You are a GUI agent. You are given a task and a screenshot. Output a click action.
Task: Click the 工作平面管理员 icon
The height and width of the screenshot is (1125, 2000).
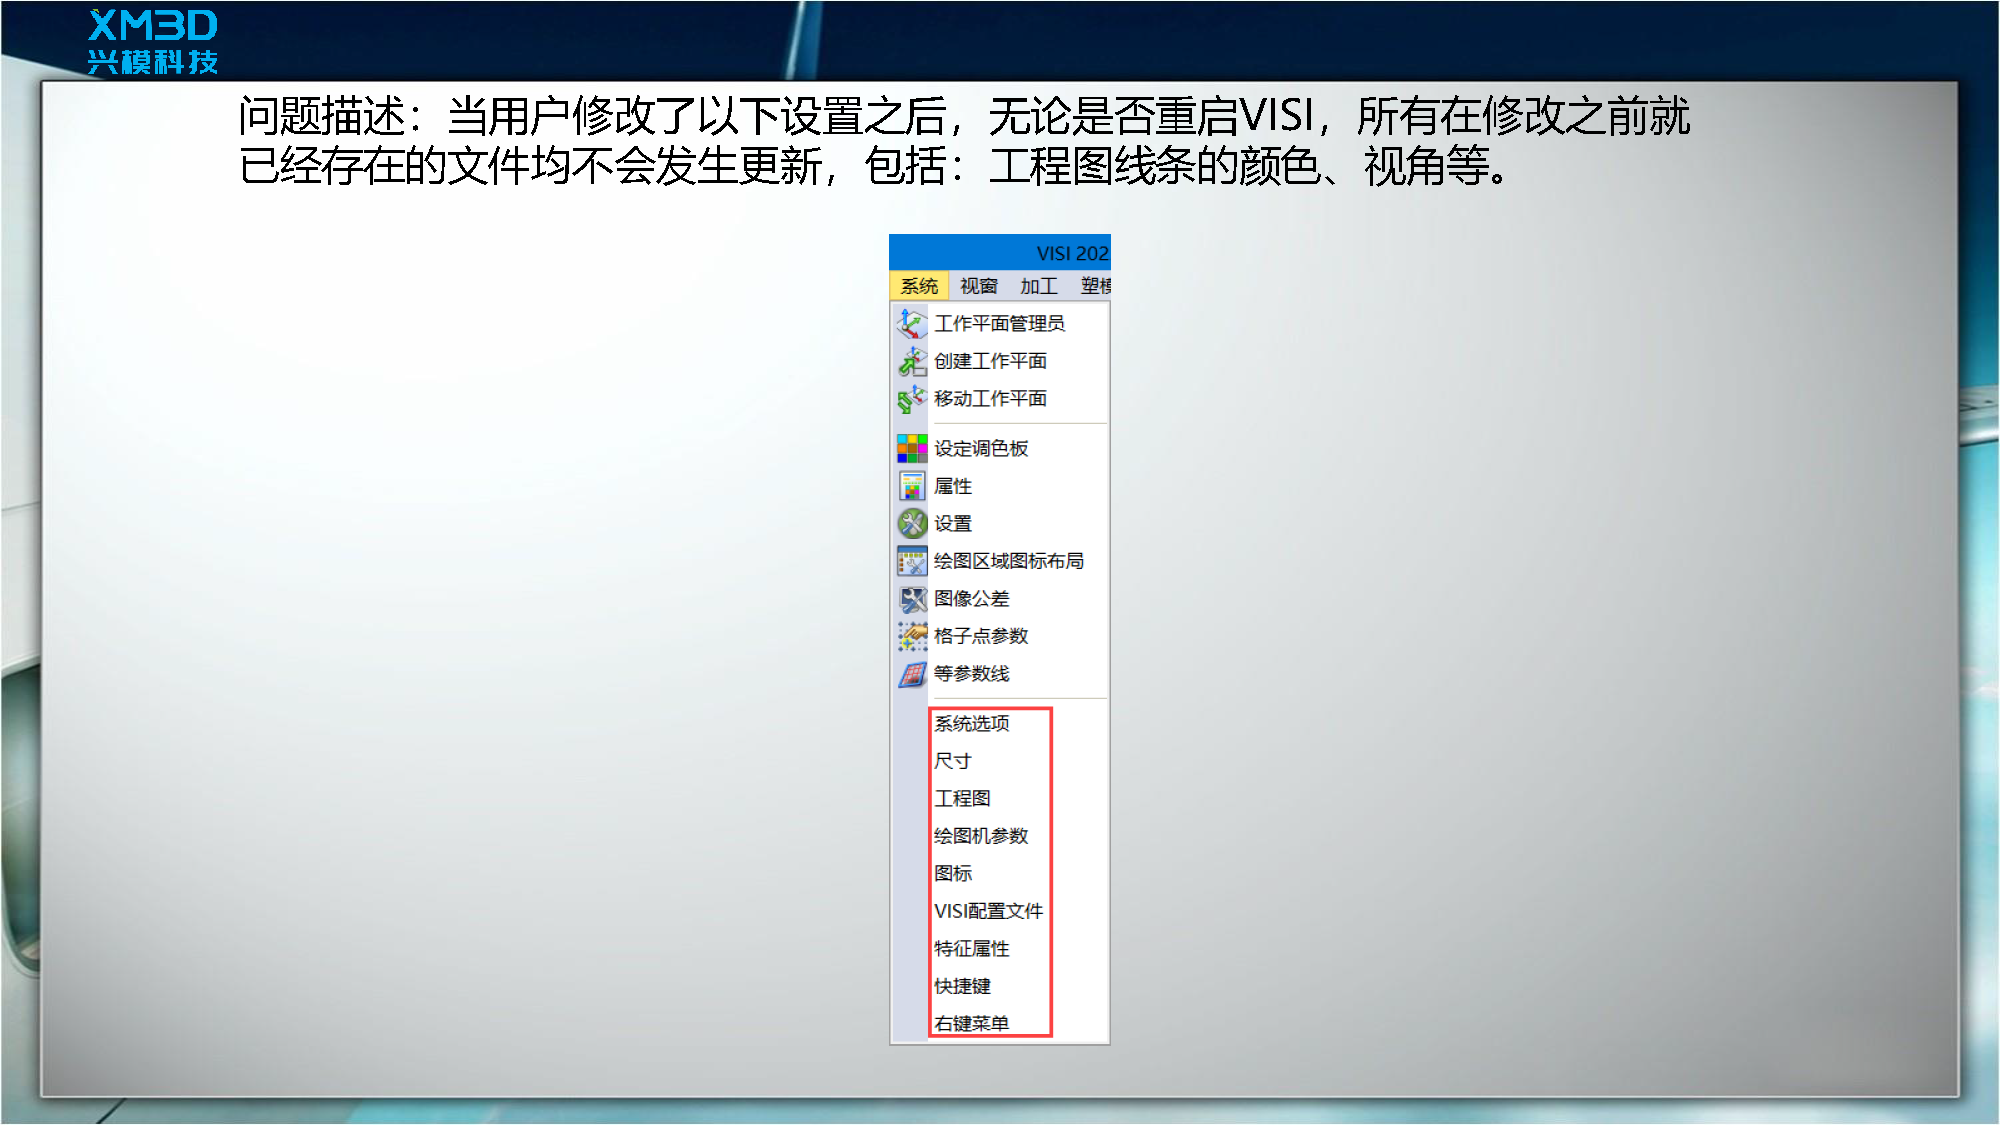click(x=911, y=323)
